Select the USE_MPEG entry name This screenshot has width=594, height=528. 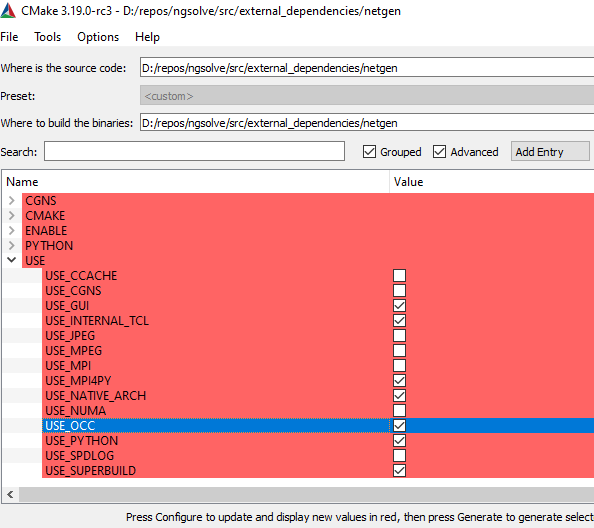[x=74, y=350]
